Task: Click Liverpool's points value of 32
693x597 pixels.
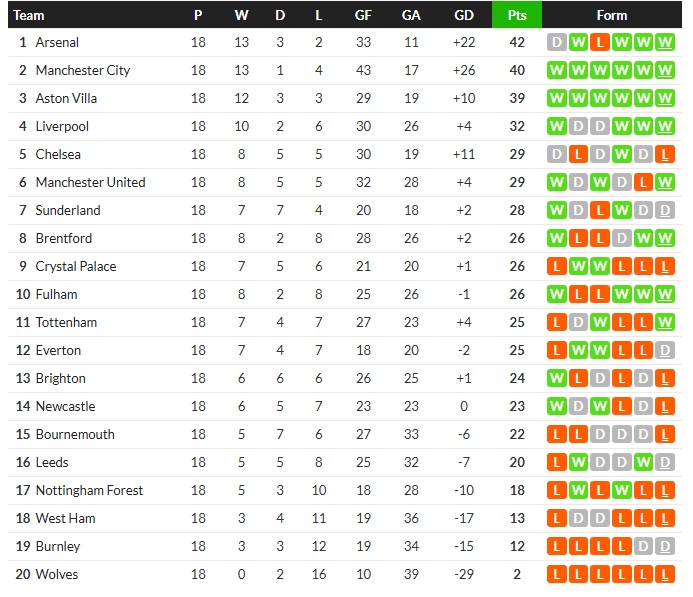Action: tap(517, 127)
